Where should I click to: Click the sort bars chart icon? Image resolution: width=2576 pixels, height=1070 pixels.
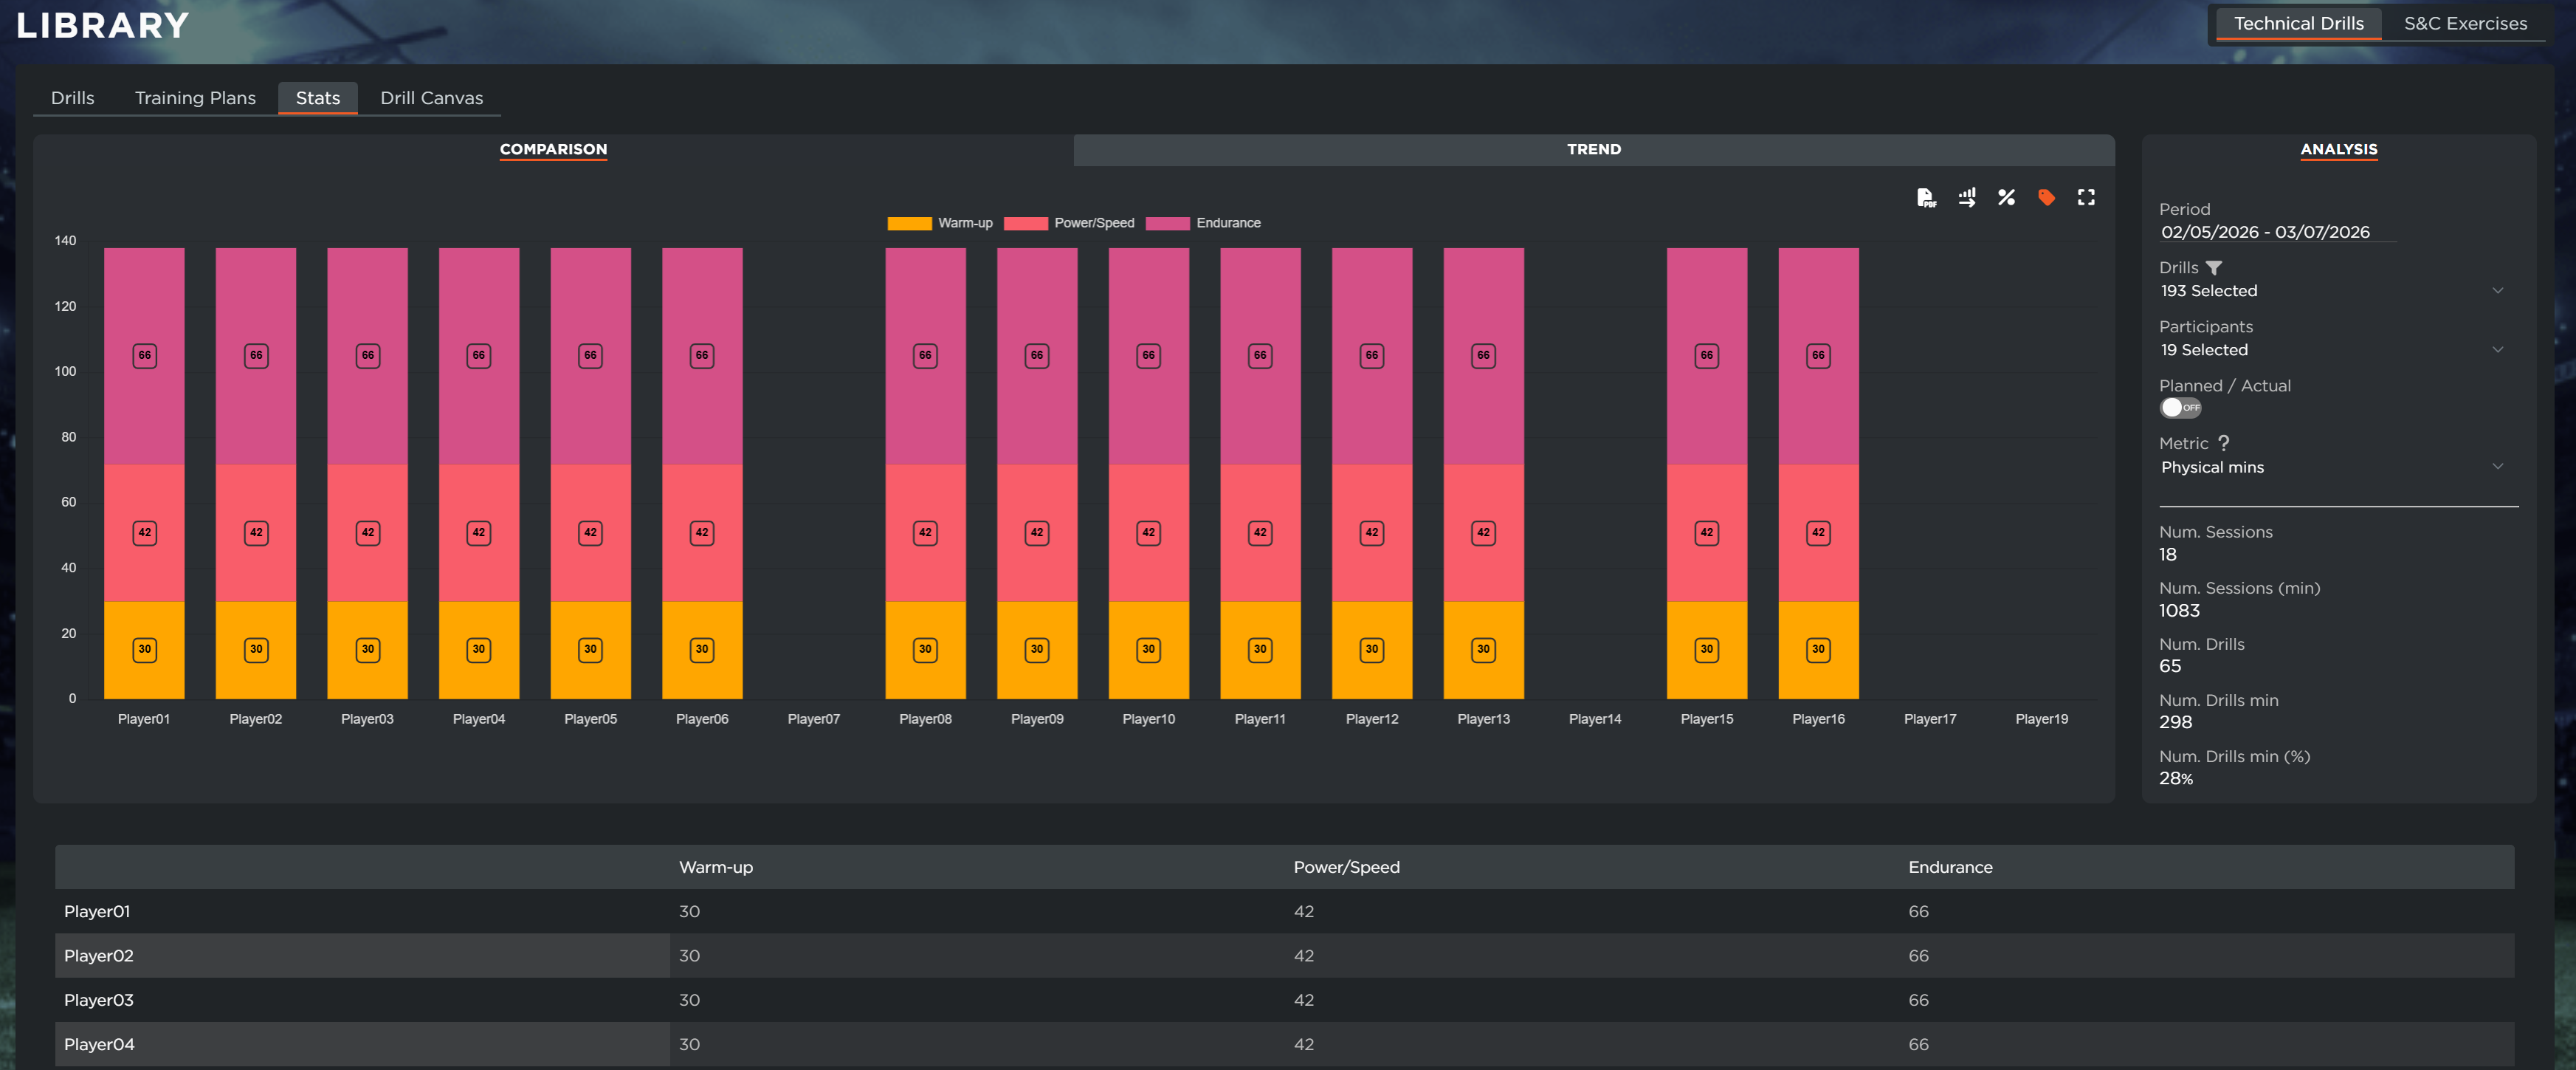(1966, 197)
